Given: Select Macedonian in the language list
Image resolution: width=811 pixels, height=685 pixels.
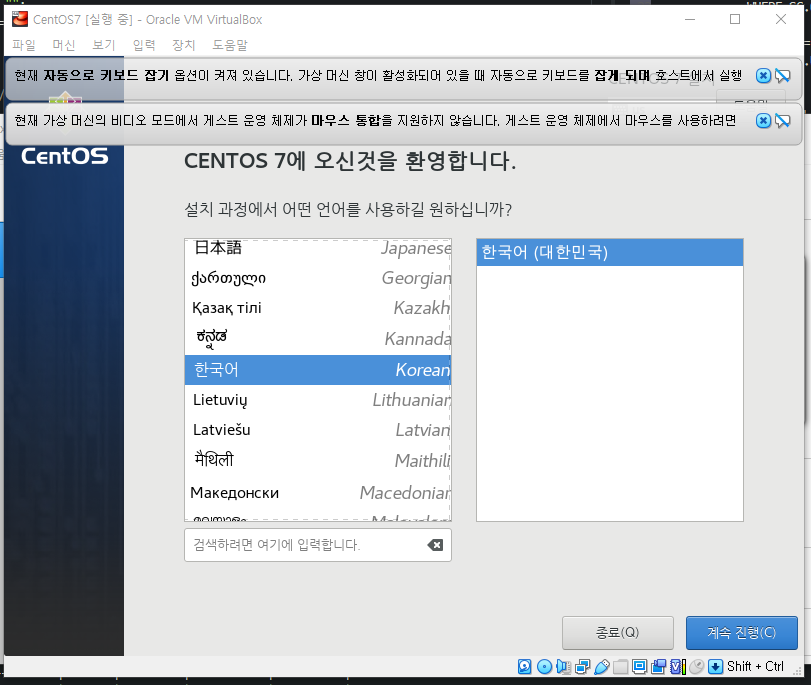Looking at the screenshot, I should tap(318, 492).
